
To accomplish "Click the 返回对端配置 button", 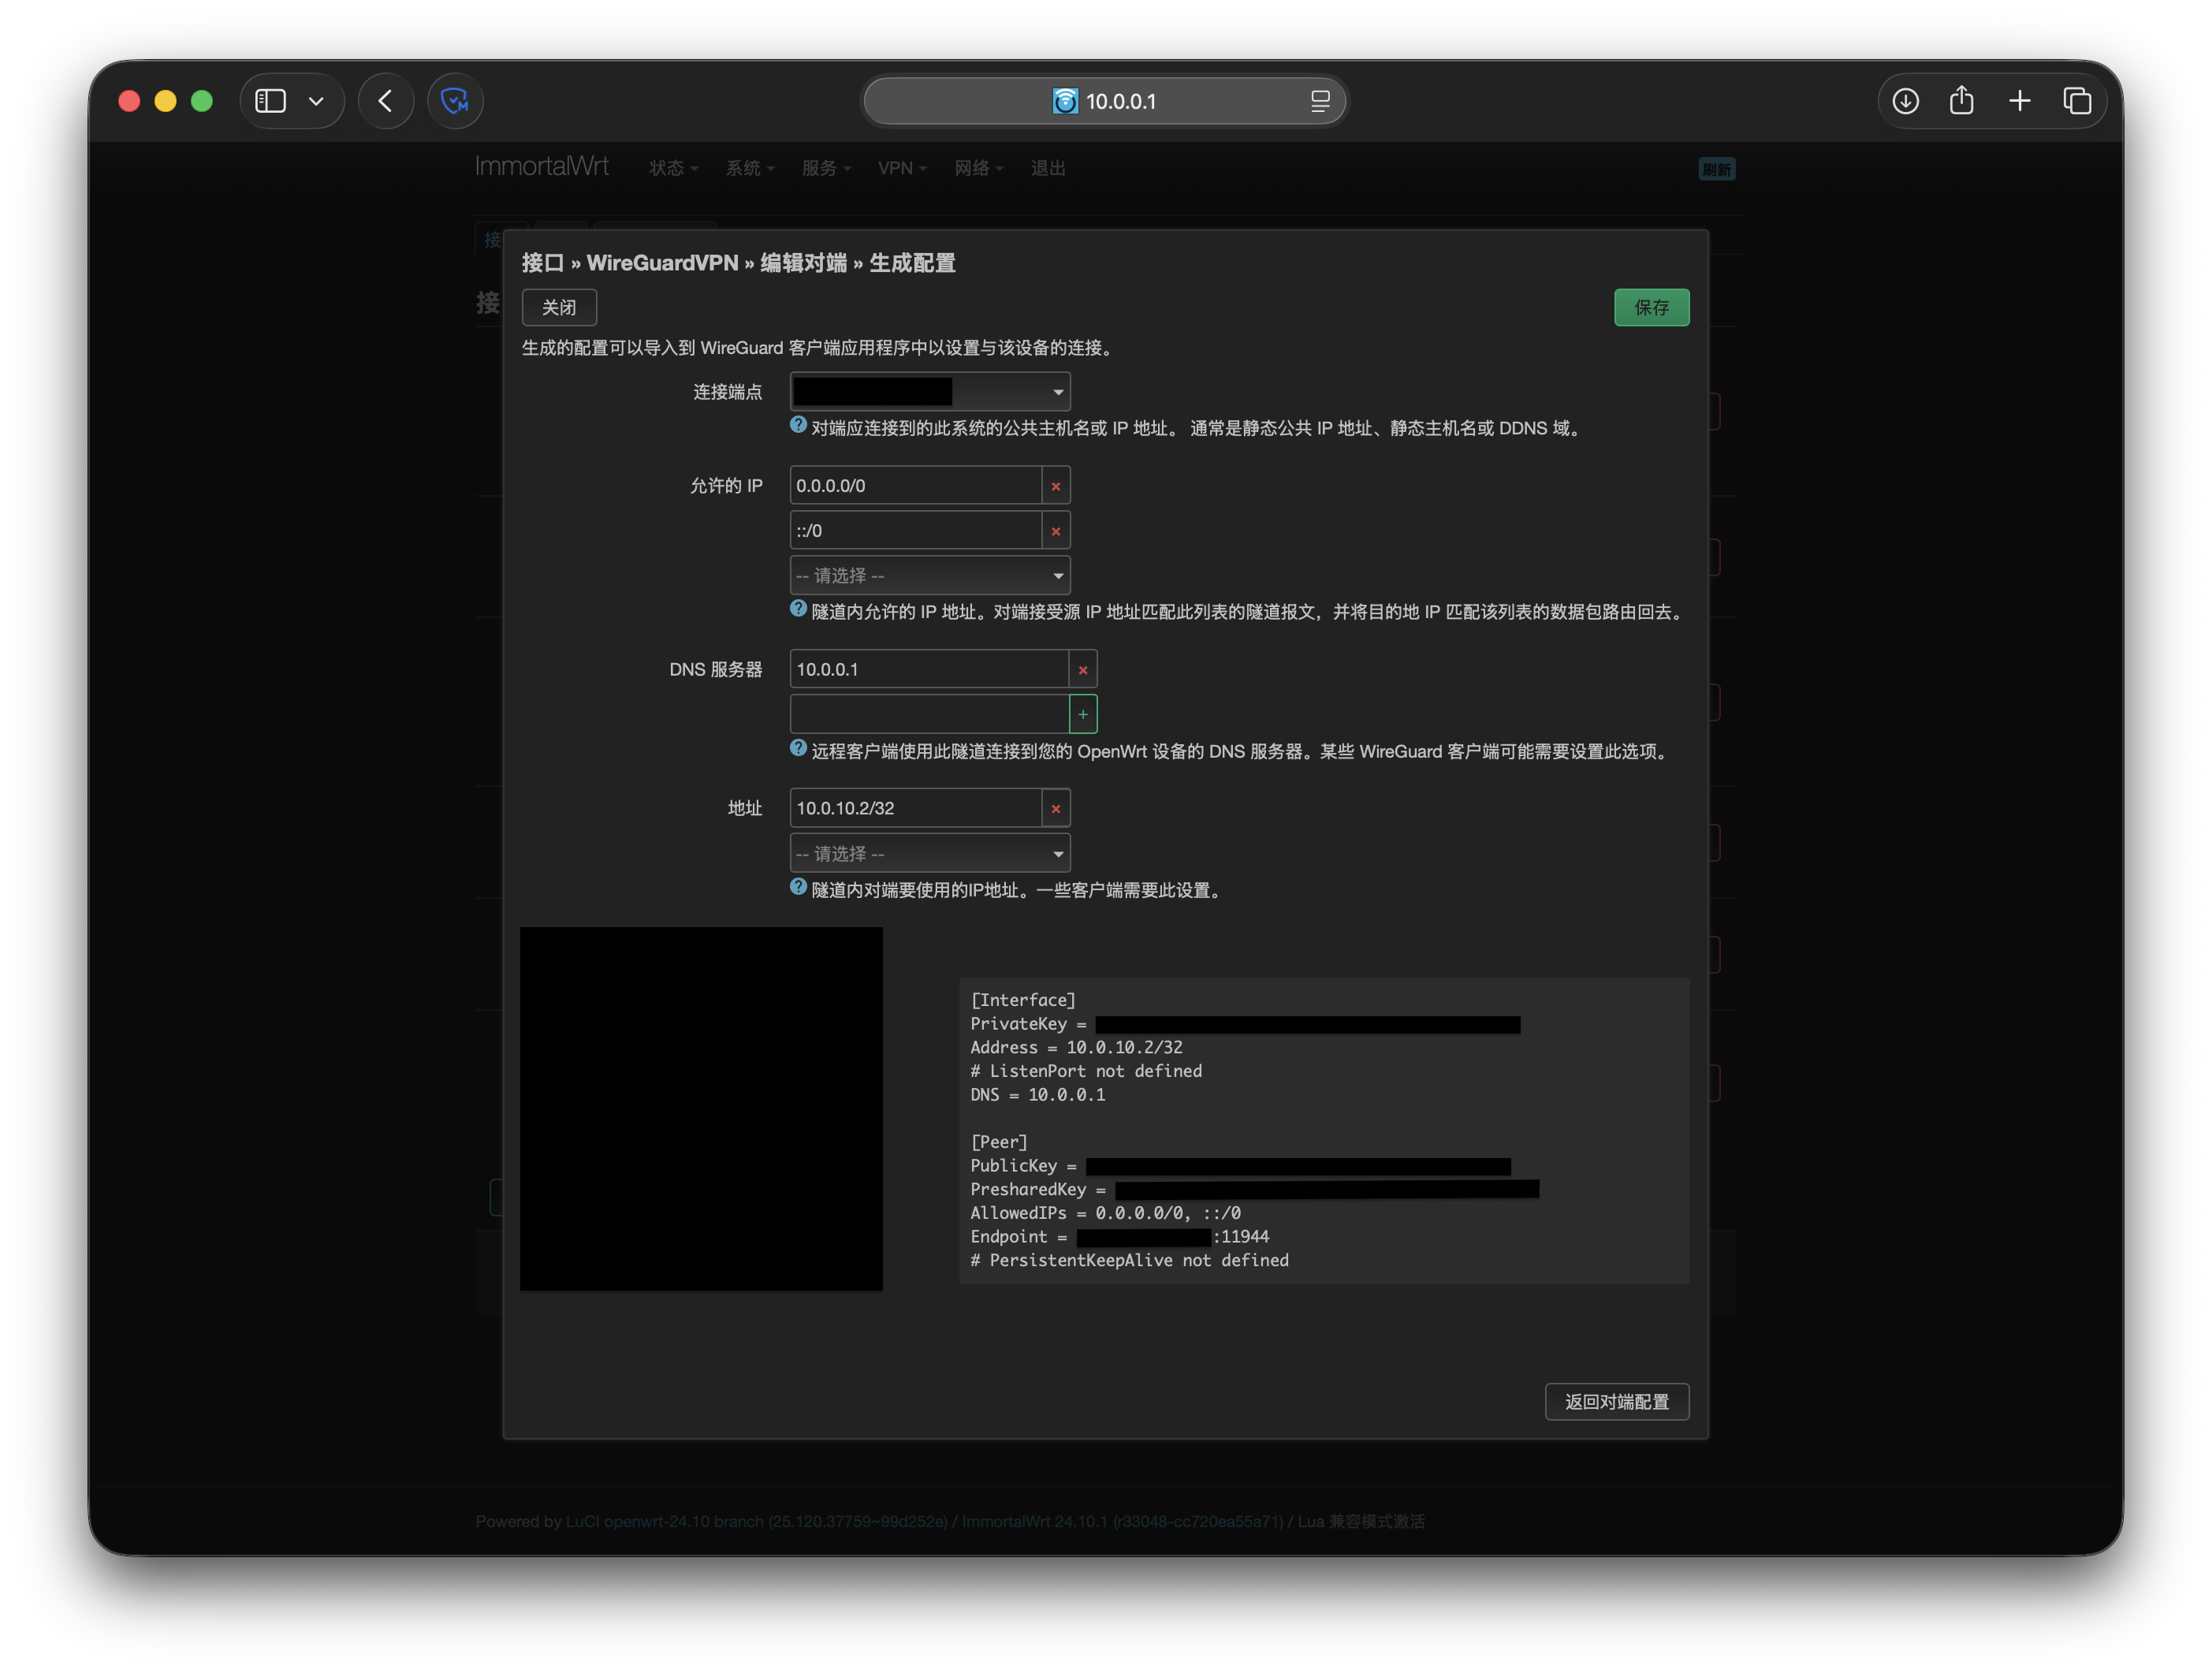I will click(1616, 1402).
